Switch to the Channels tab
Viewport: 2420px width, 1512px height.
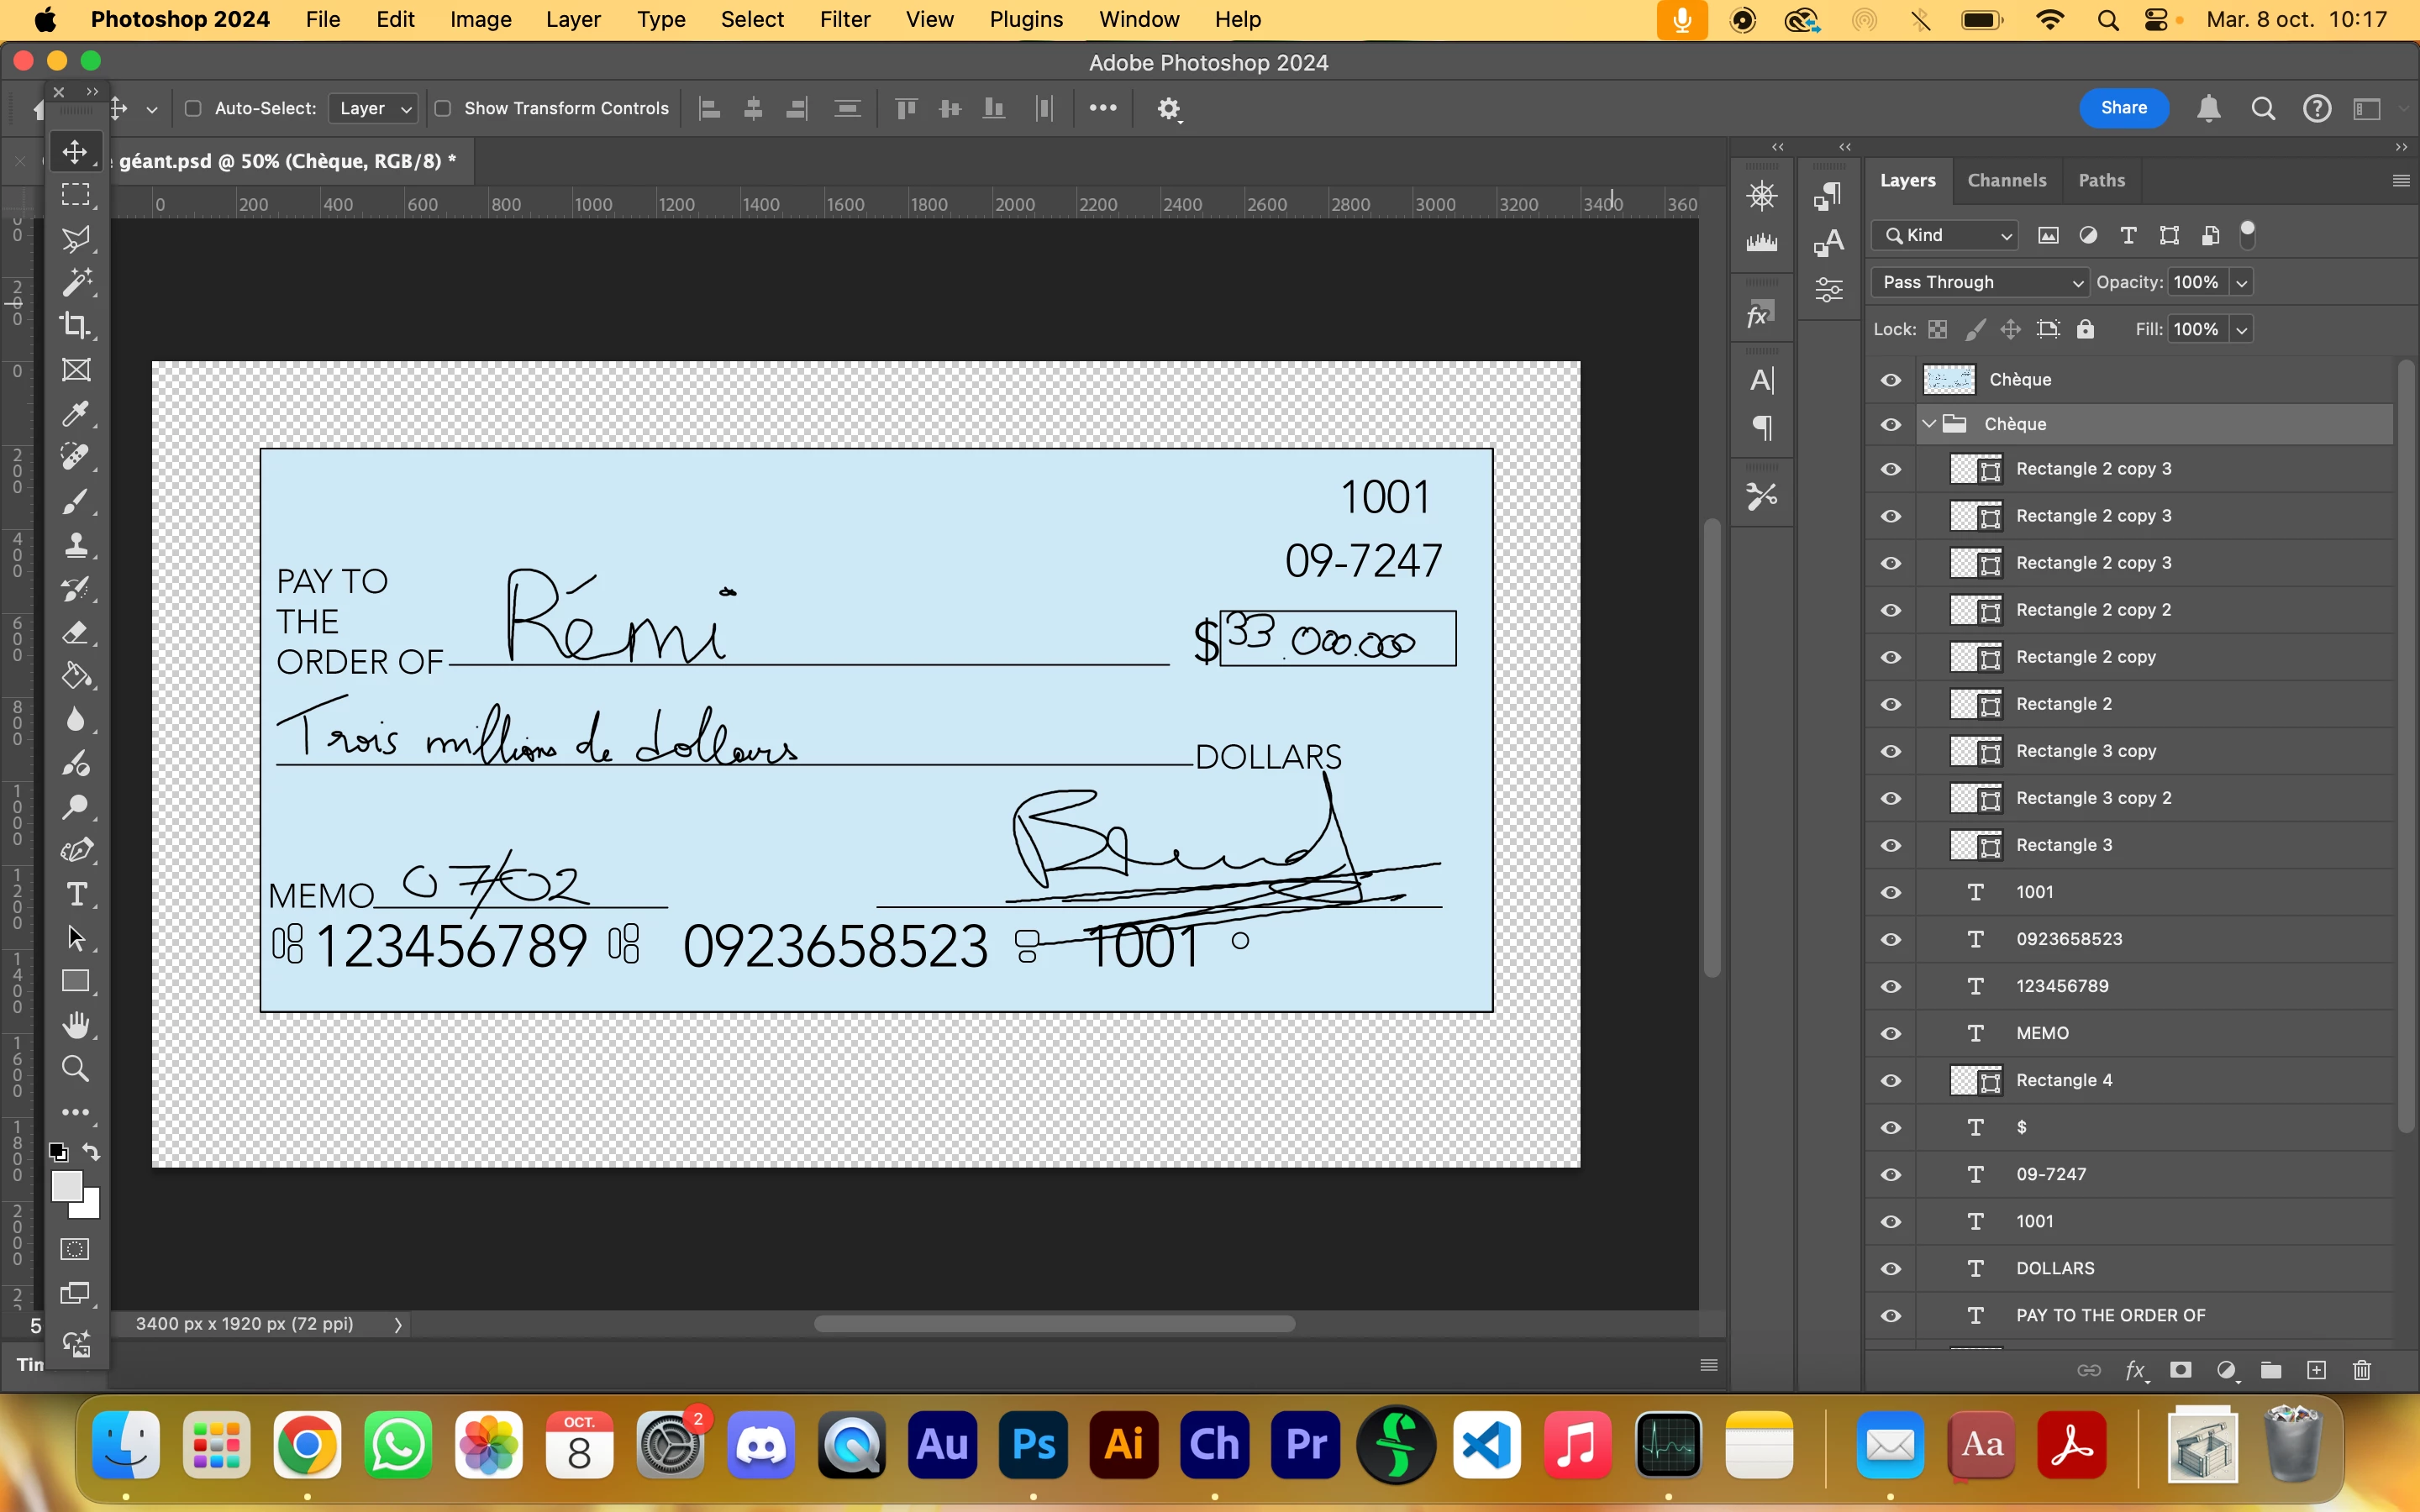(x=2006, y=180)
